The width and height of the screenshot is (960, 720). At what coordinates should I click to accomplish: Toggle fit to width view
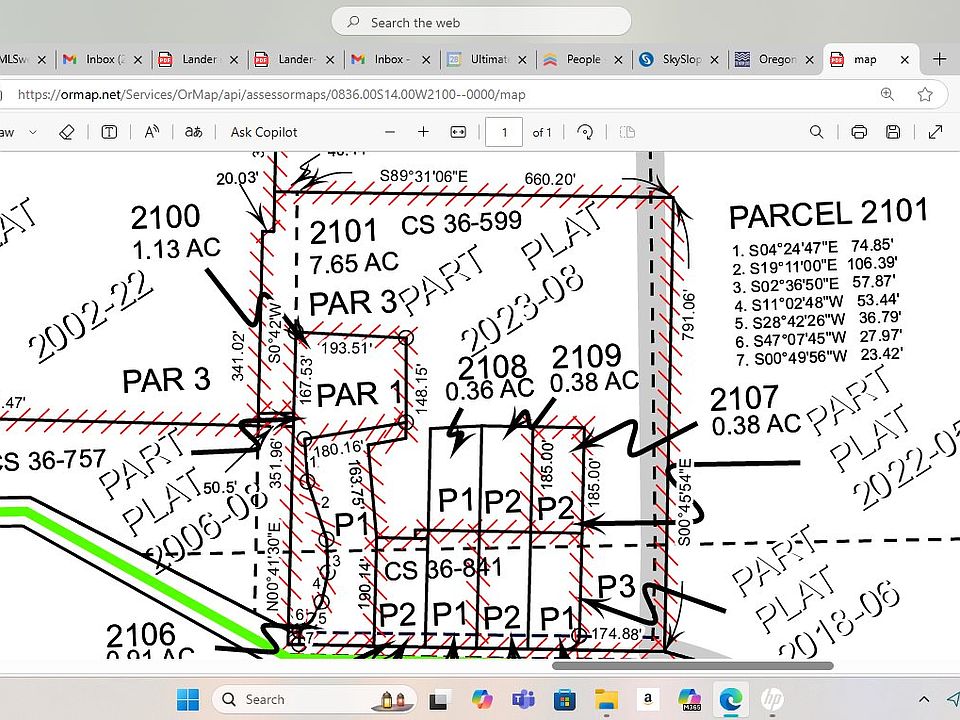tap(458, 132)
